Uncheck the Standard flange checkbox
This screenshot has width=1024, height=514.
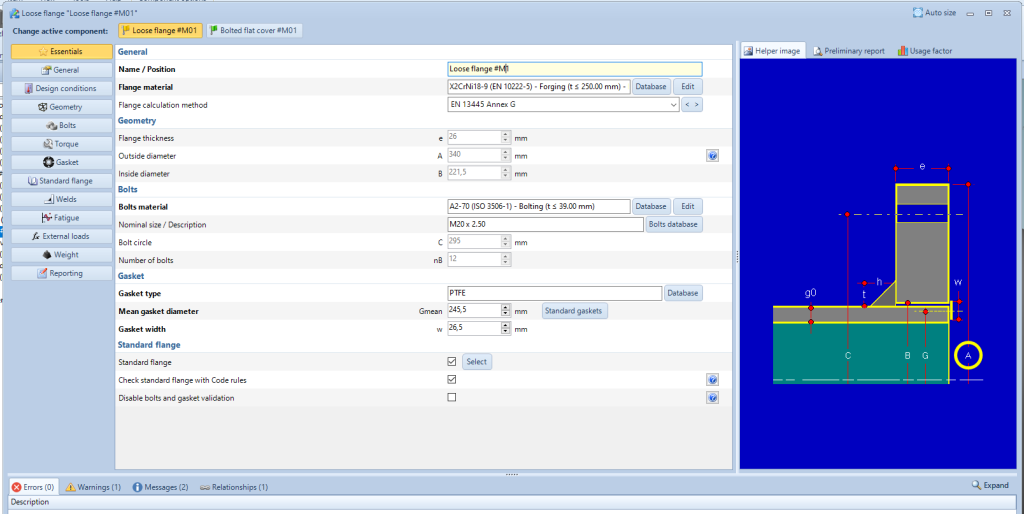[452, 362]
